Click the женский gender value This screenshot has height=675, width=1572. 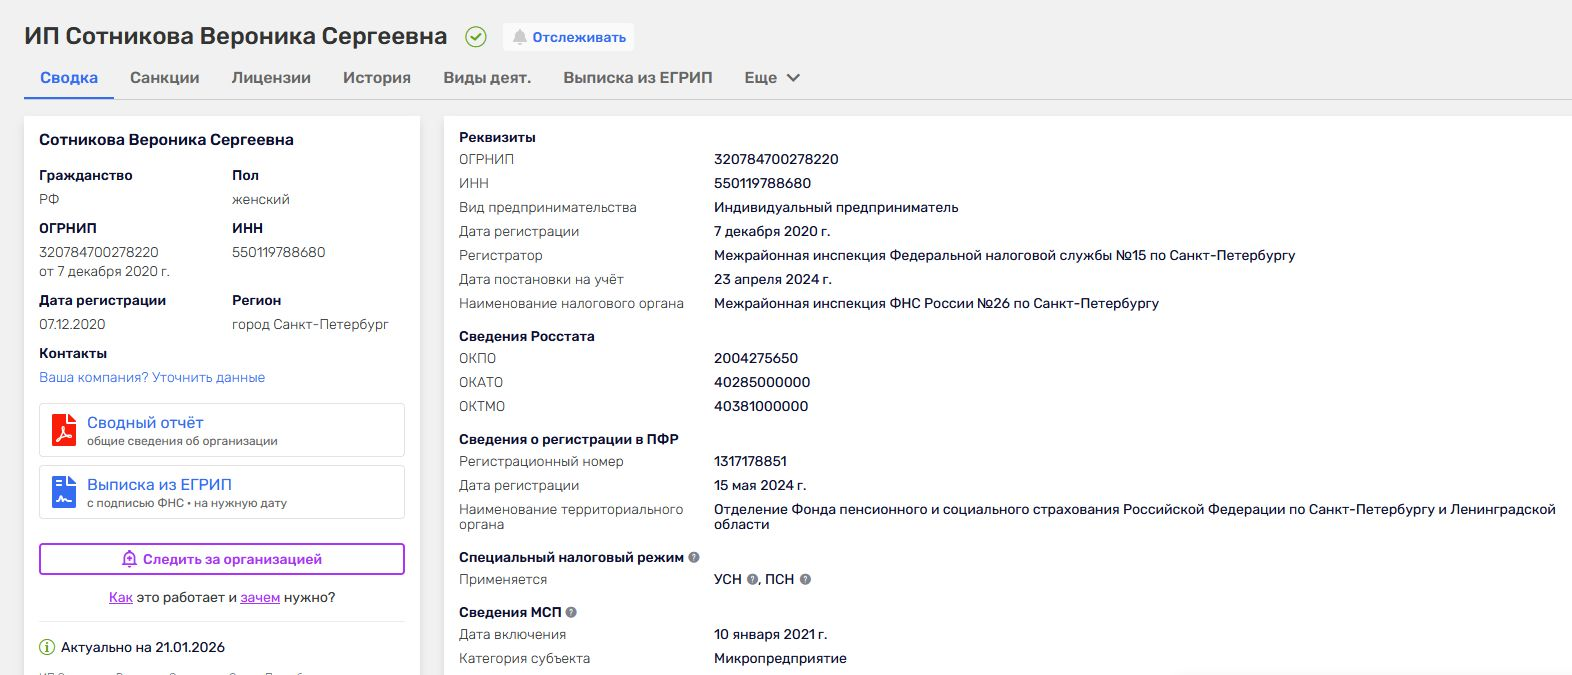click(261, 199)
